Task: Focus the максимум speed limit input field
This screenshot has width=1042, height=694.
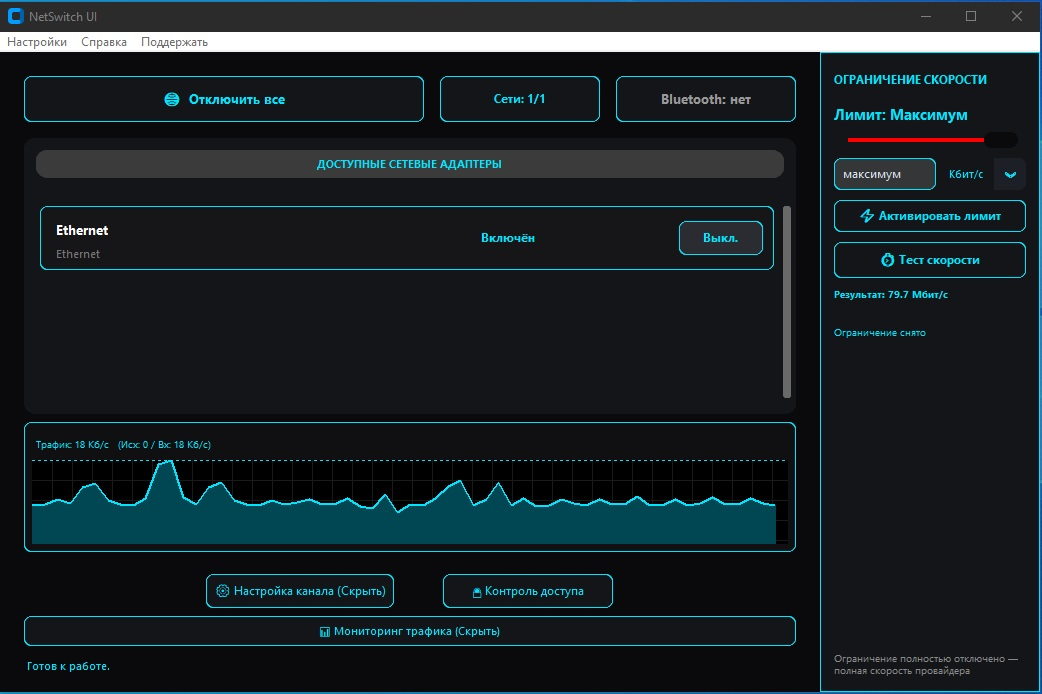Action: [x=885, y=174]
